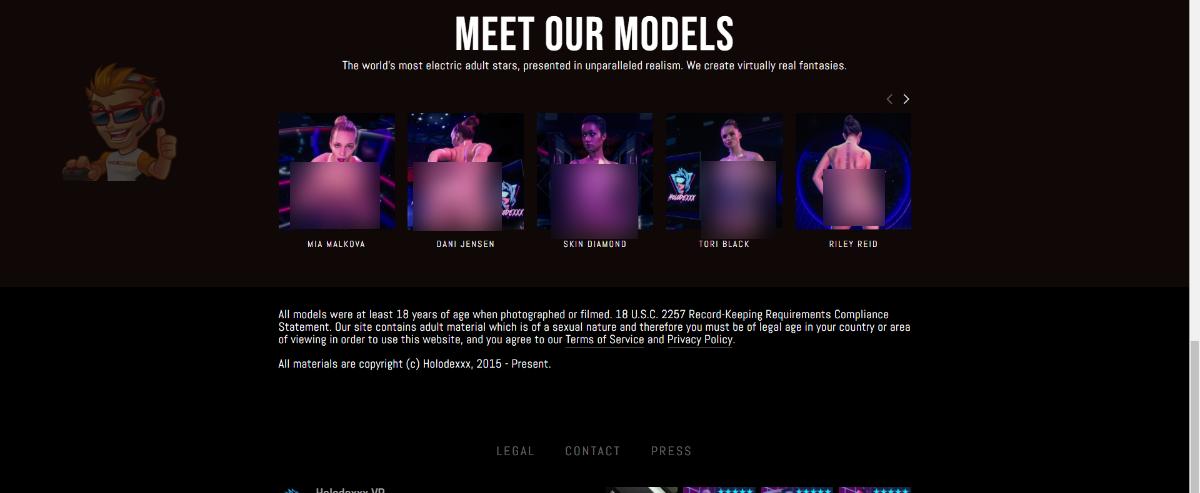Go to the PRESS footer menu item
1200x493 pixels.
pos(671,451)
